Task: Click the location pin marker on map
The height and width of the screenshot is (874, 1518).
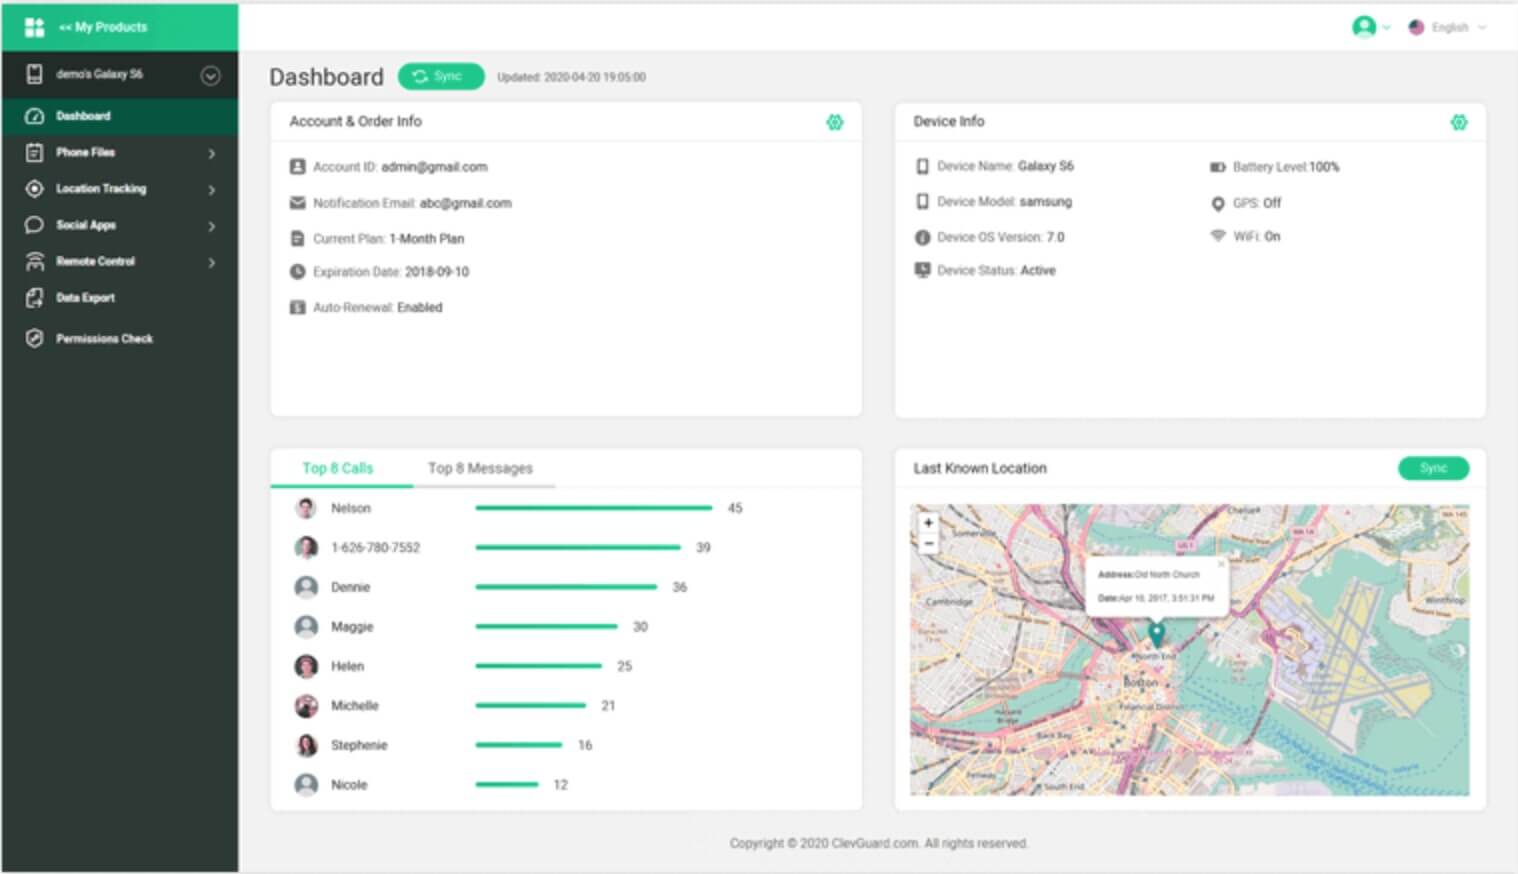Action: coord(1156,635)
